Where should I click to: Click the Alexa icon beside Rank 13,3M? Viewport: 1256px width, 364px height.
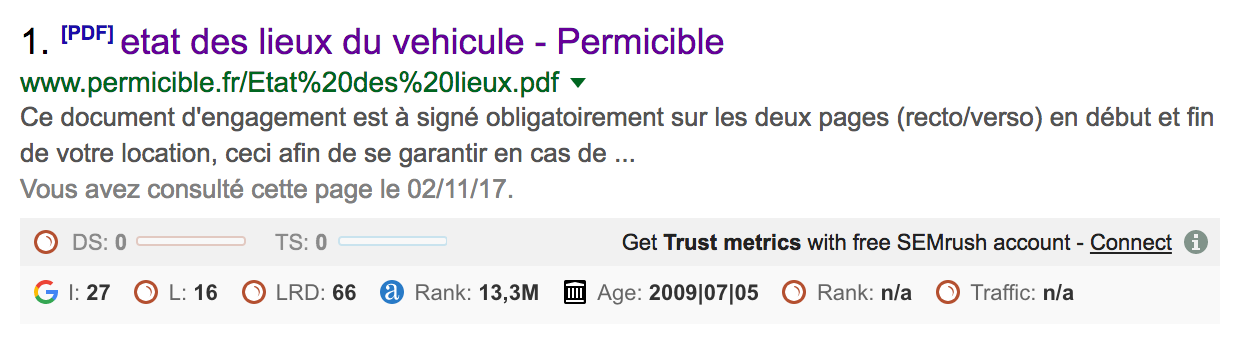tap(392, 293)
